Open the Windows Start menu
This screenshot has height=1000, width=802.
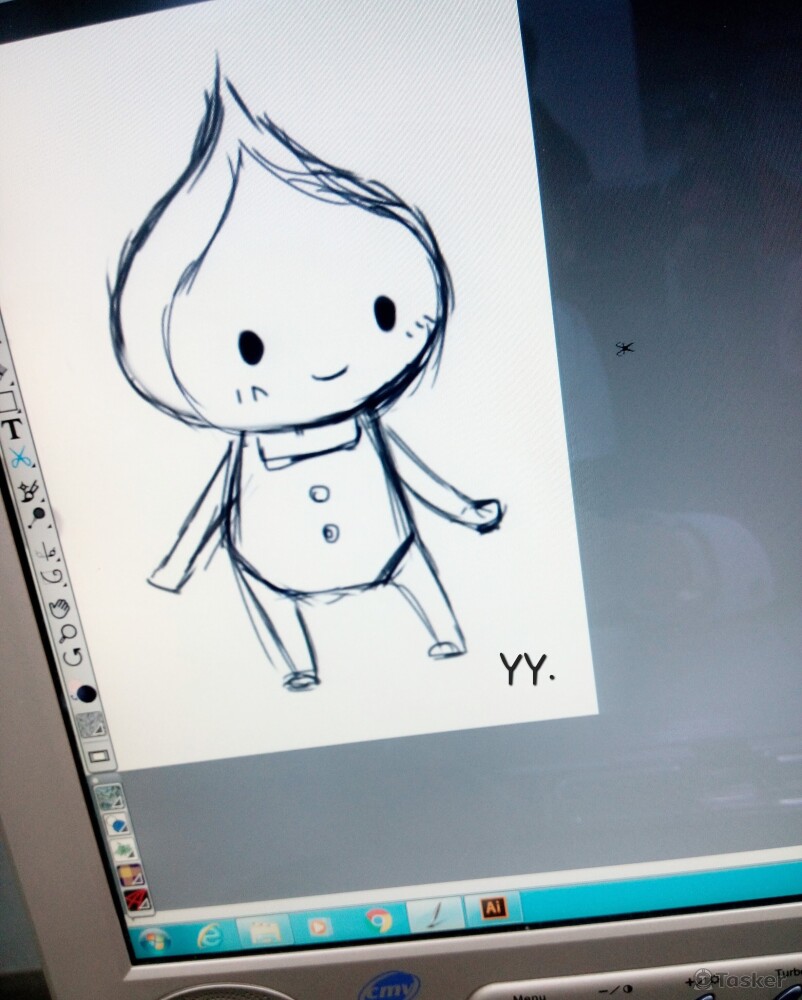tap(154, 941)
